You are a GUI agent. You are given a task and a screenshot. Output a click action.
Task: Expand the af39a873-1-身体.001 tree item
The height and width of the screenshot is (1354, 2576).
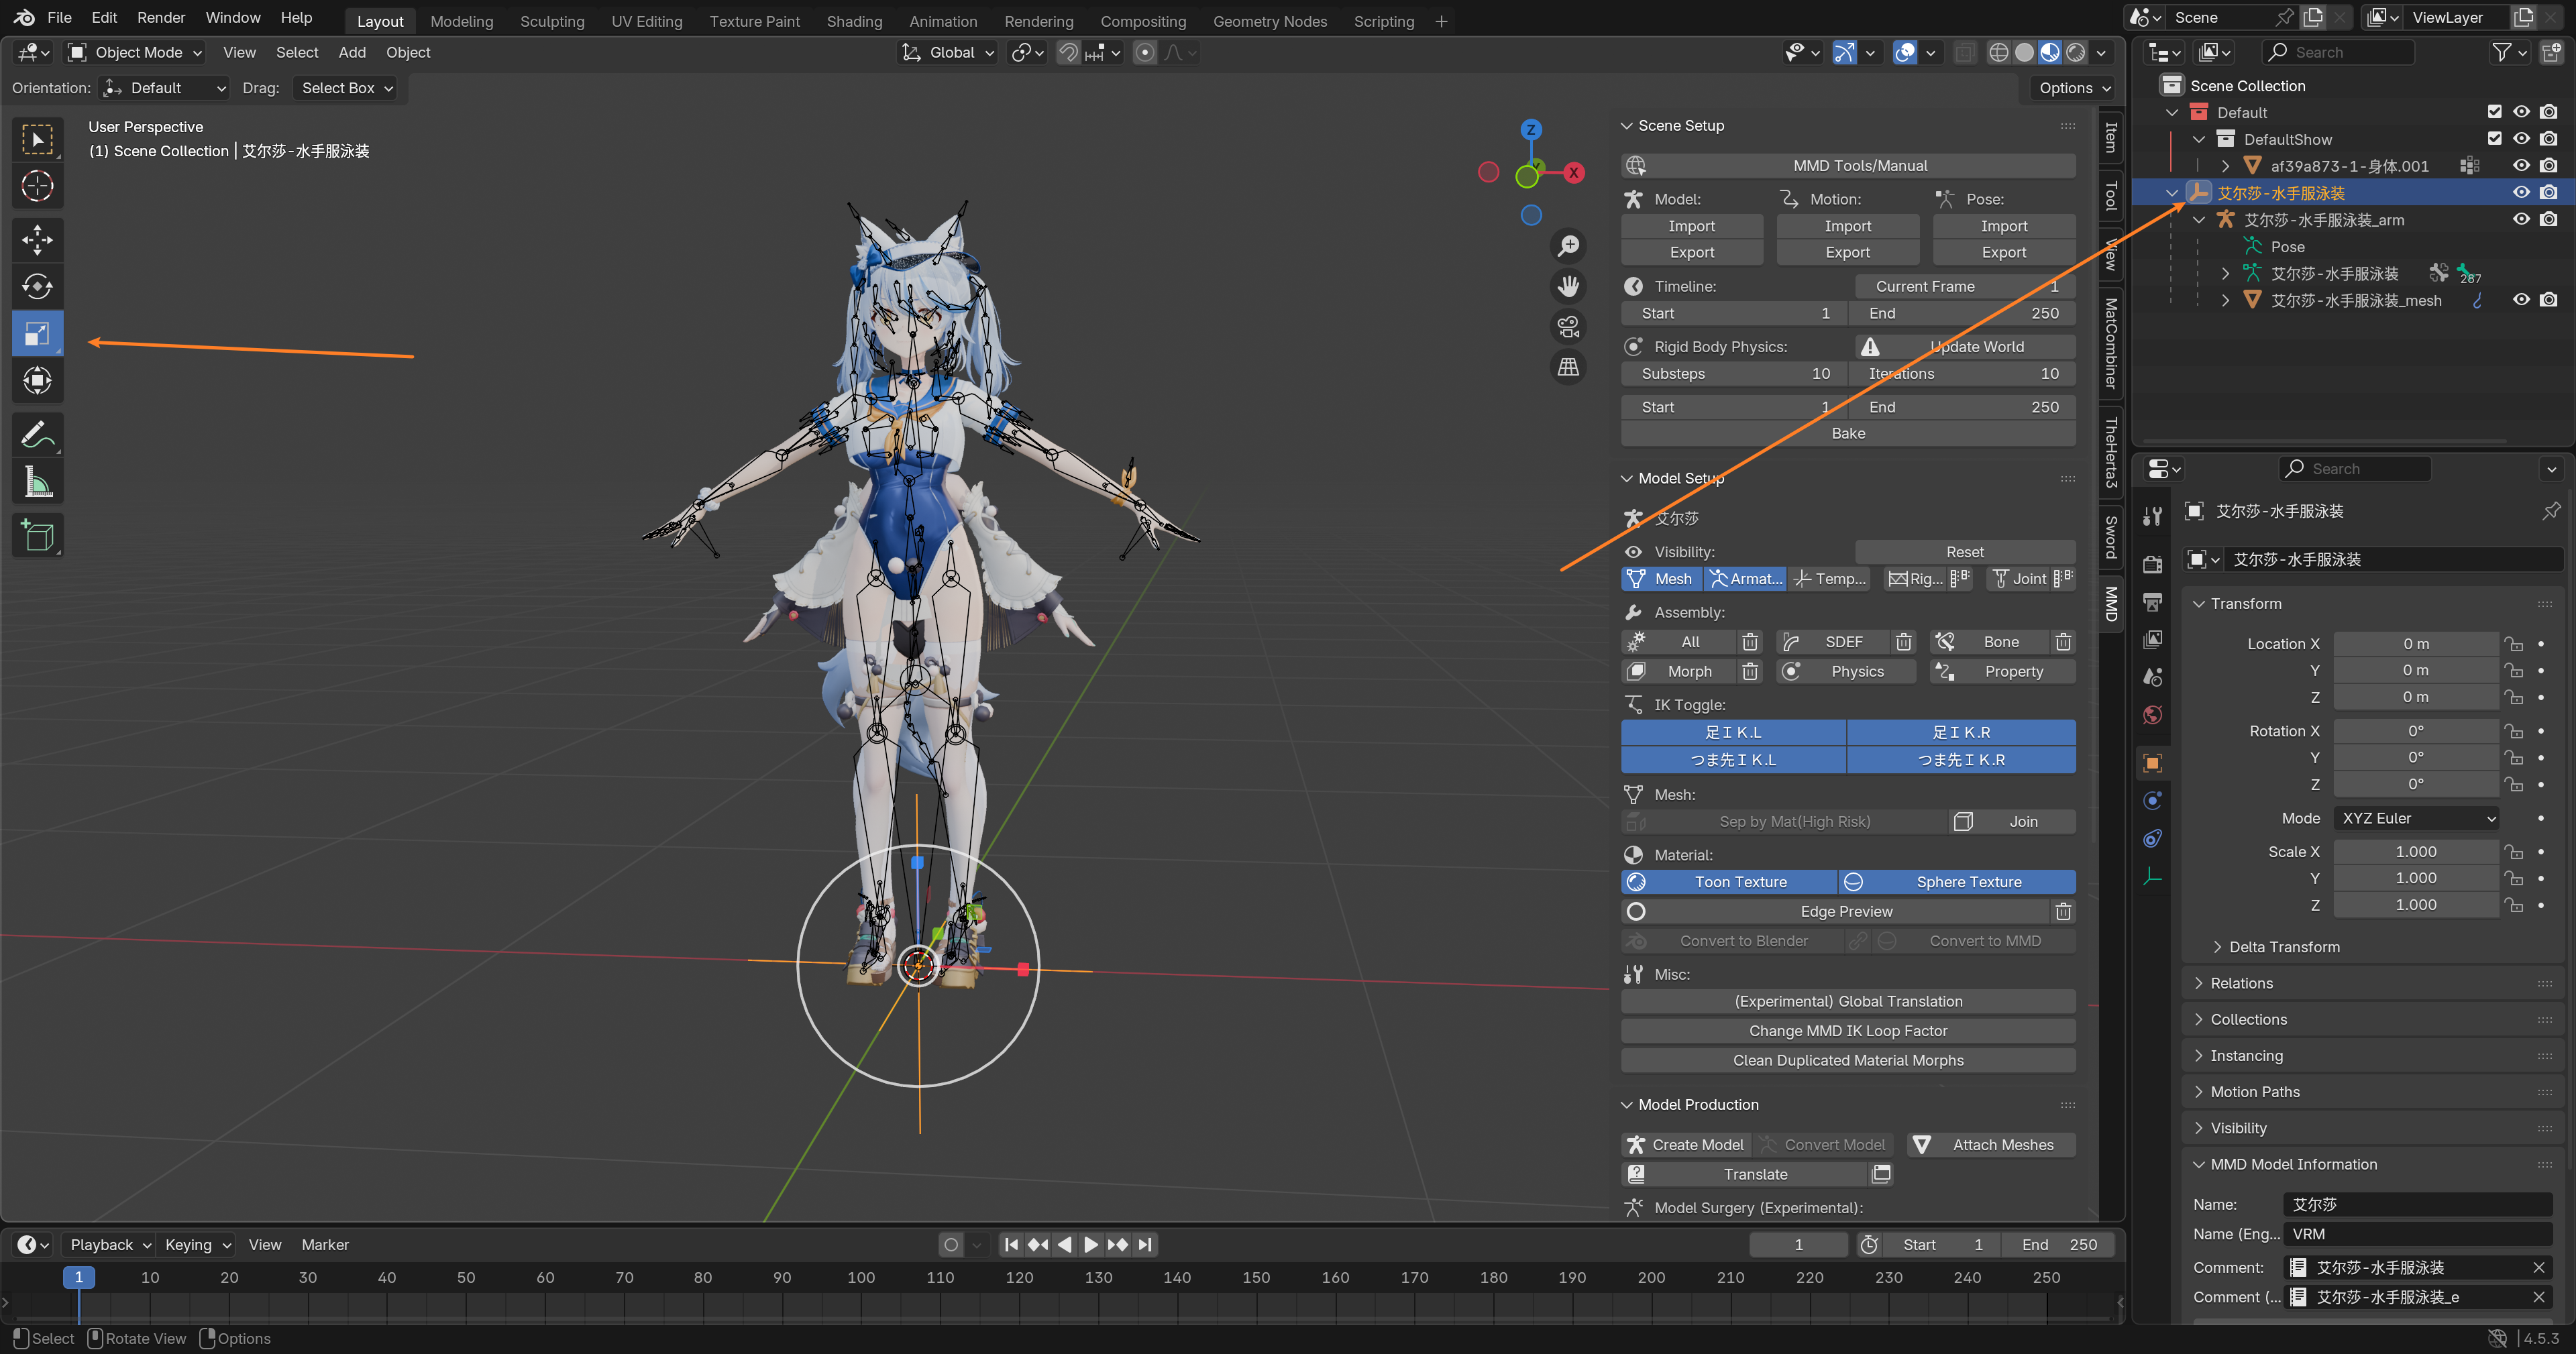(x=2225, y=166)
